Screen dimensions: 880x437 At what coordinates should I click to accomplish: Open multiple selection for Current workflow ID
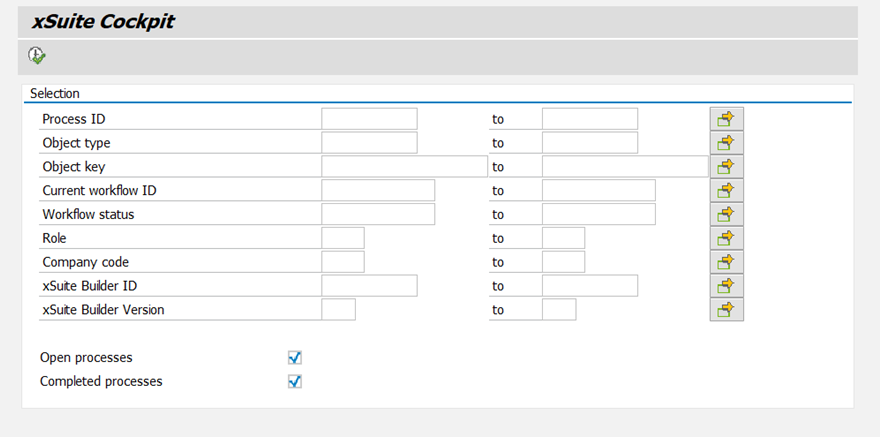coord(726,190)
